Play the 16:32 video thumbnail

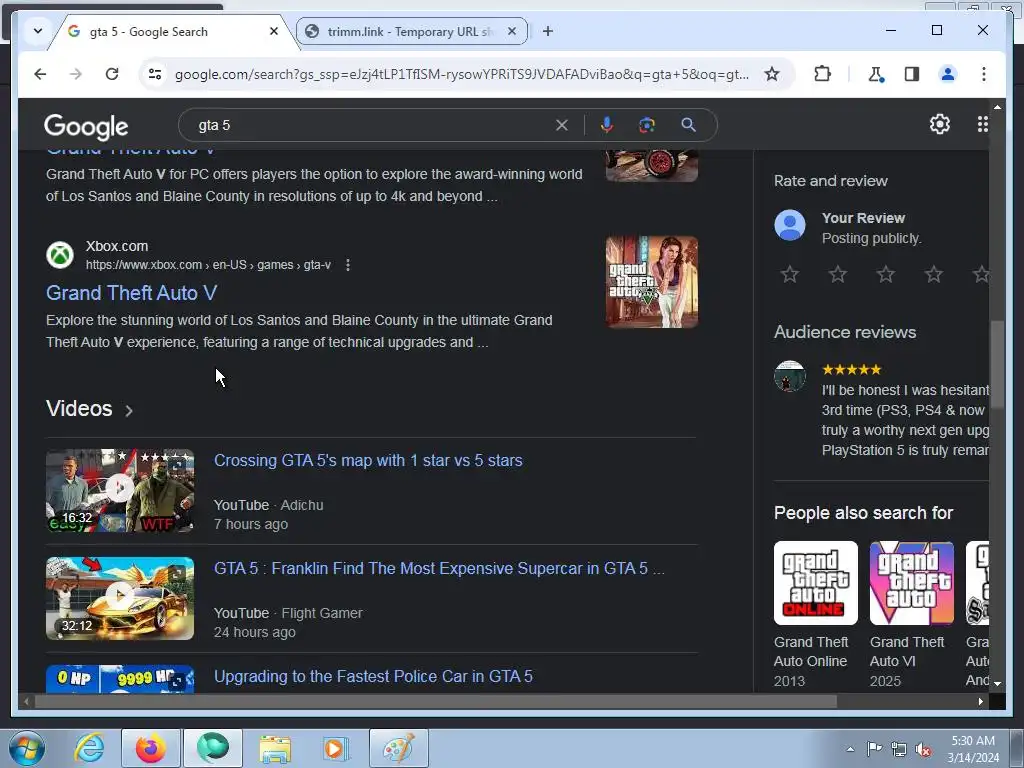(x=120, y=490)
